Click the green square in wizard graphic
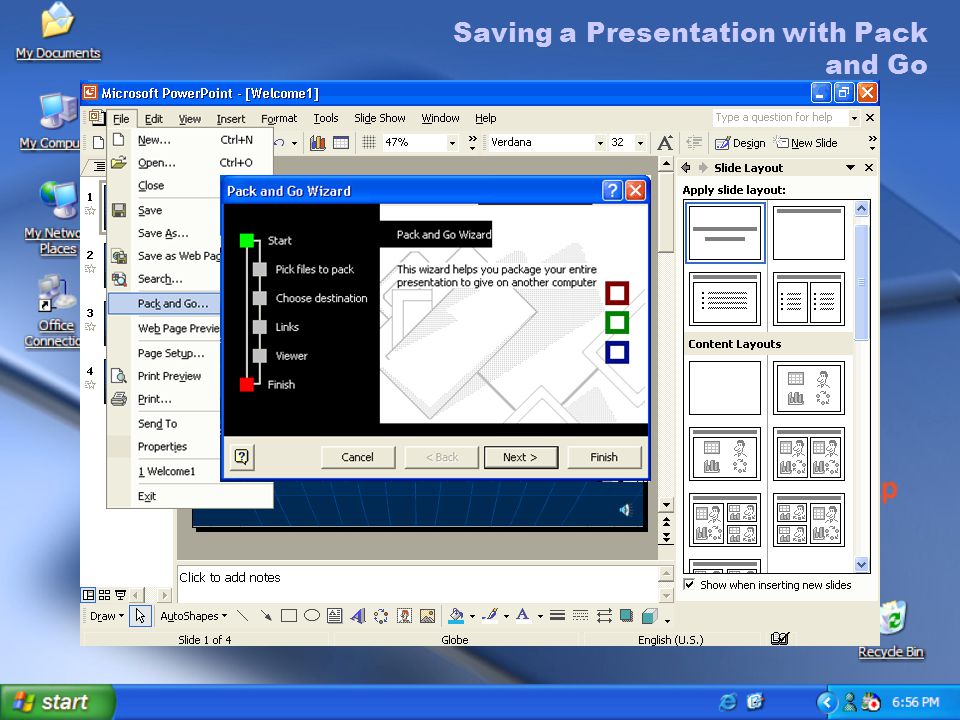Viewport: 960px width, 720px height. pos(617,323)
